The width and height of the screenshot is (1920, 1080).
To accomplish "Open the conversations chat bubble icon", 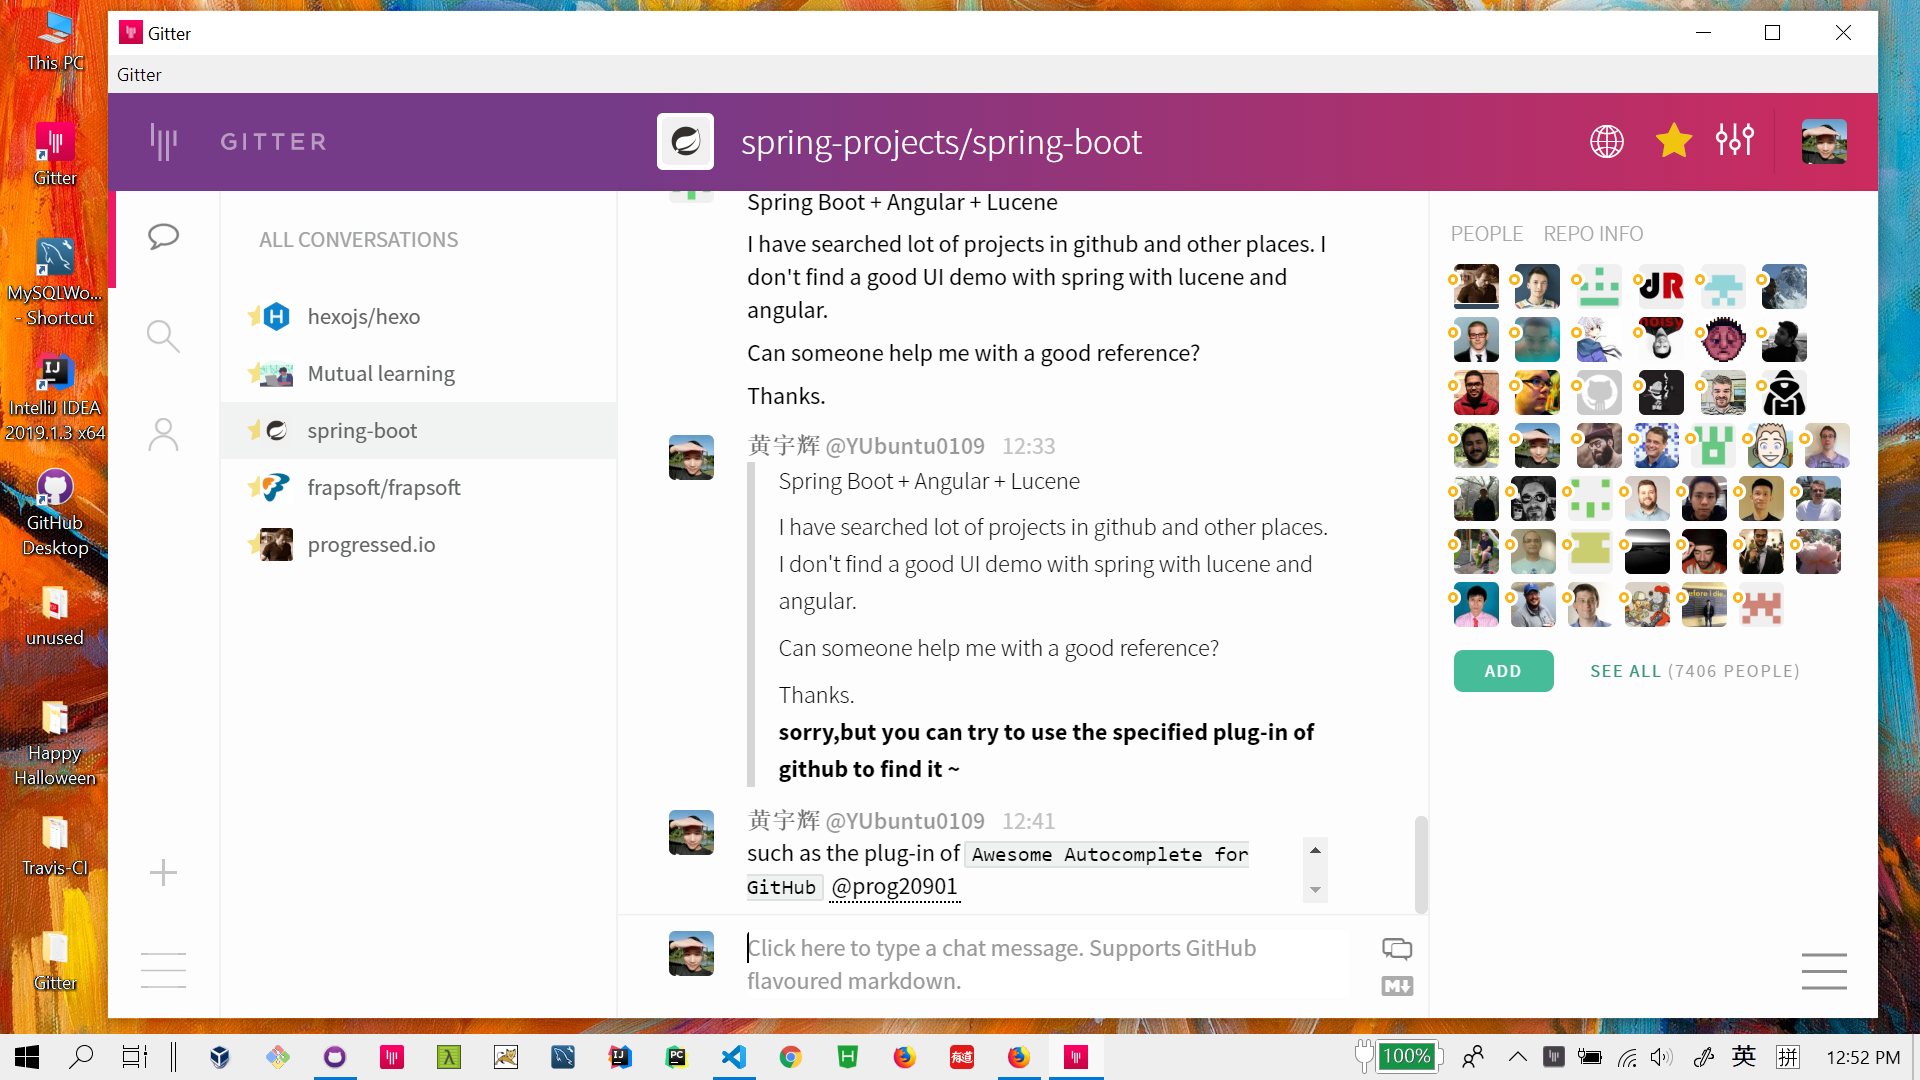I will click(163, 237).
